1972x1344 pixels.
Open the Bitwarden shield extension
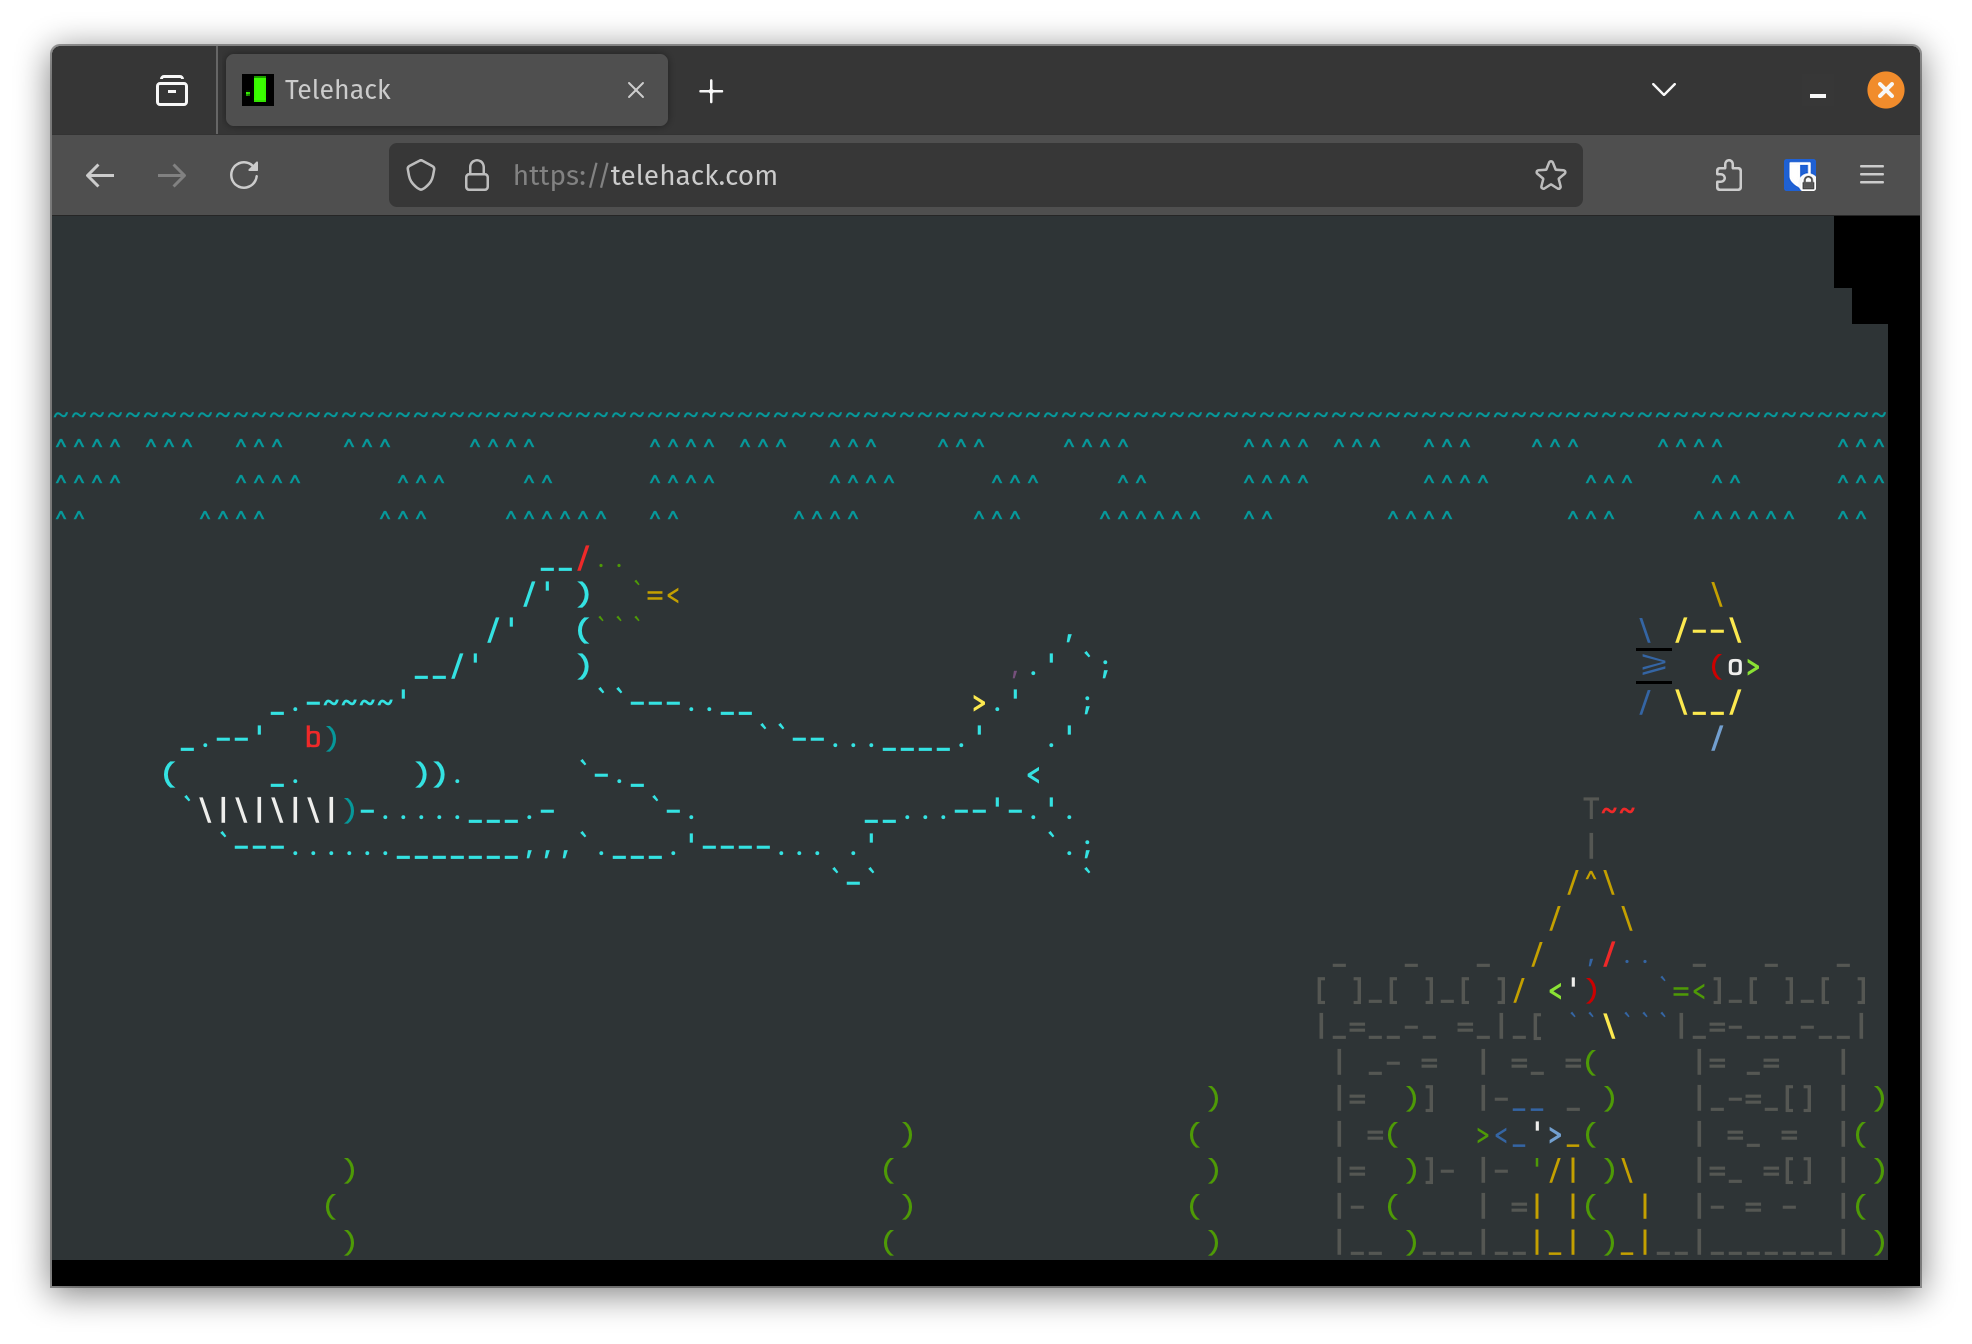tap(1800, 176)
